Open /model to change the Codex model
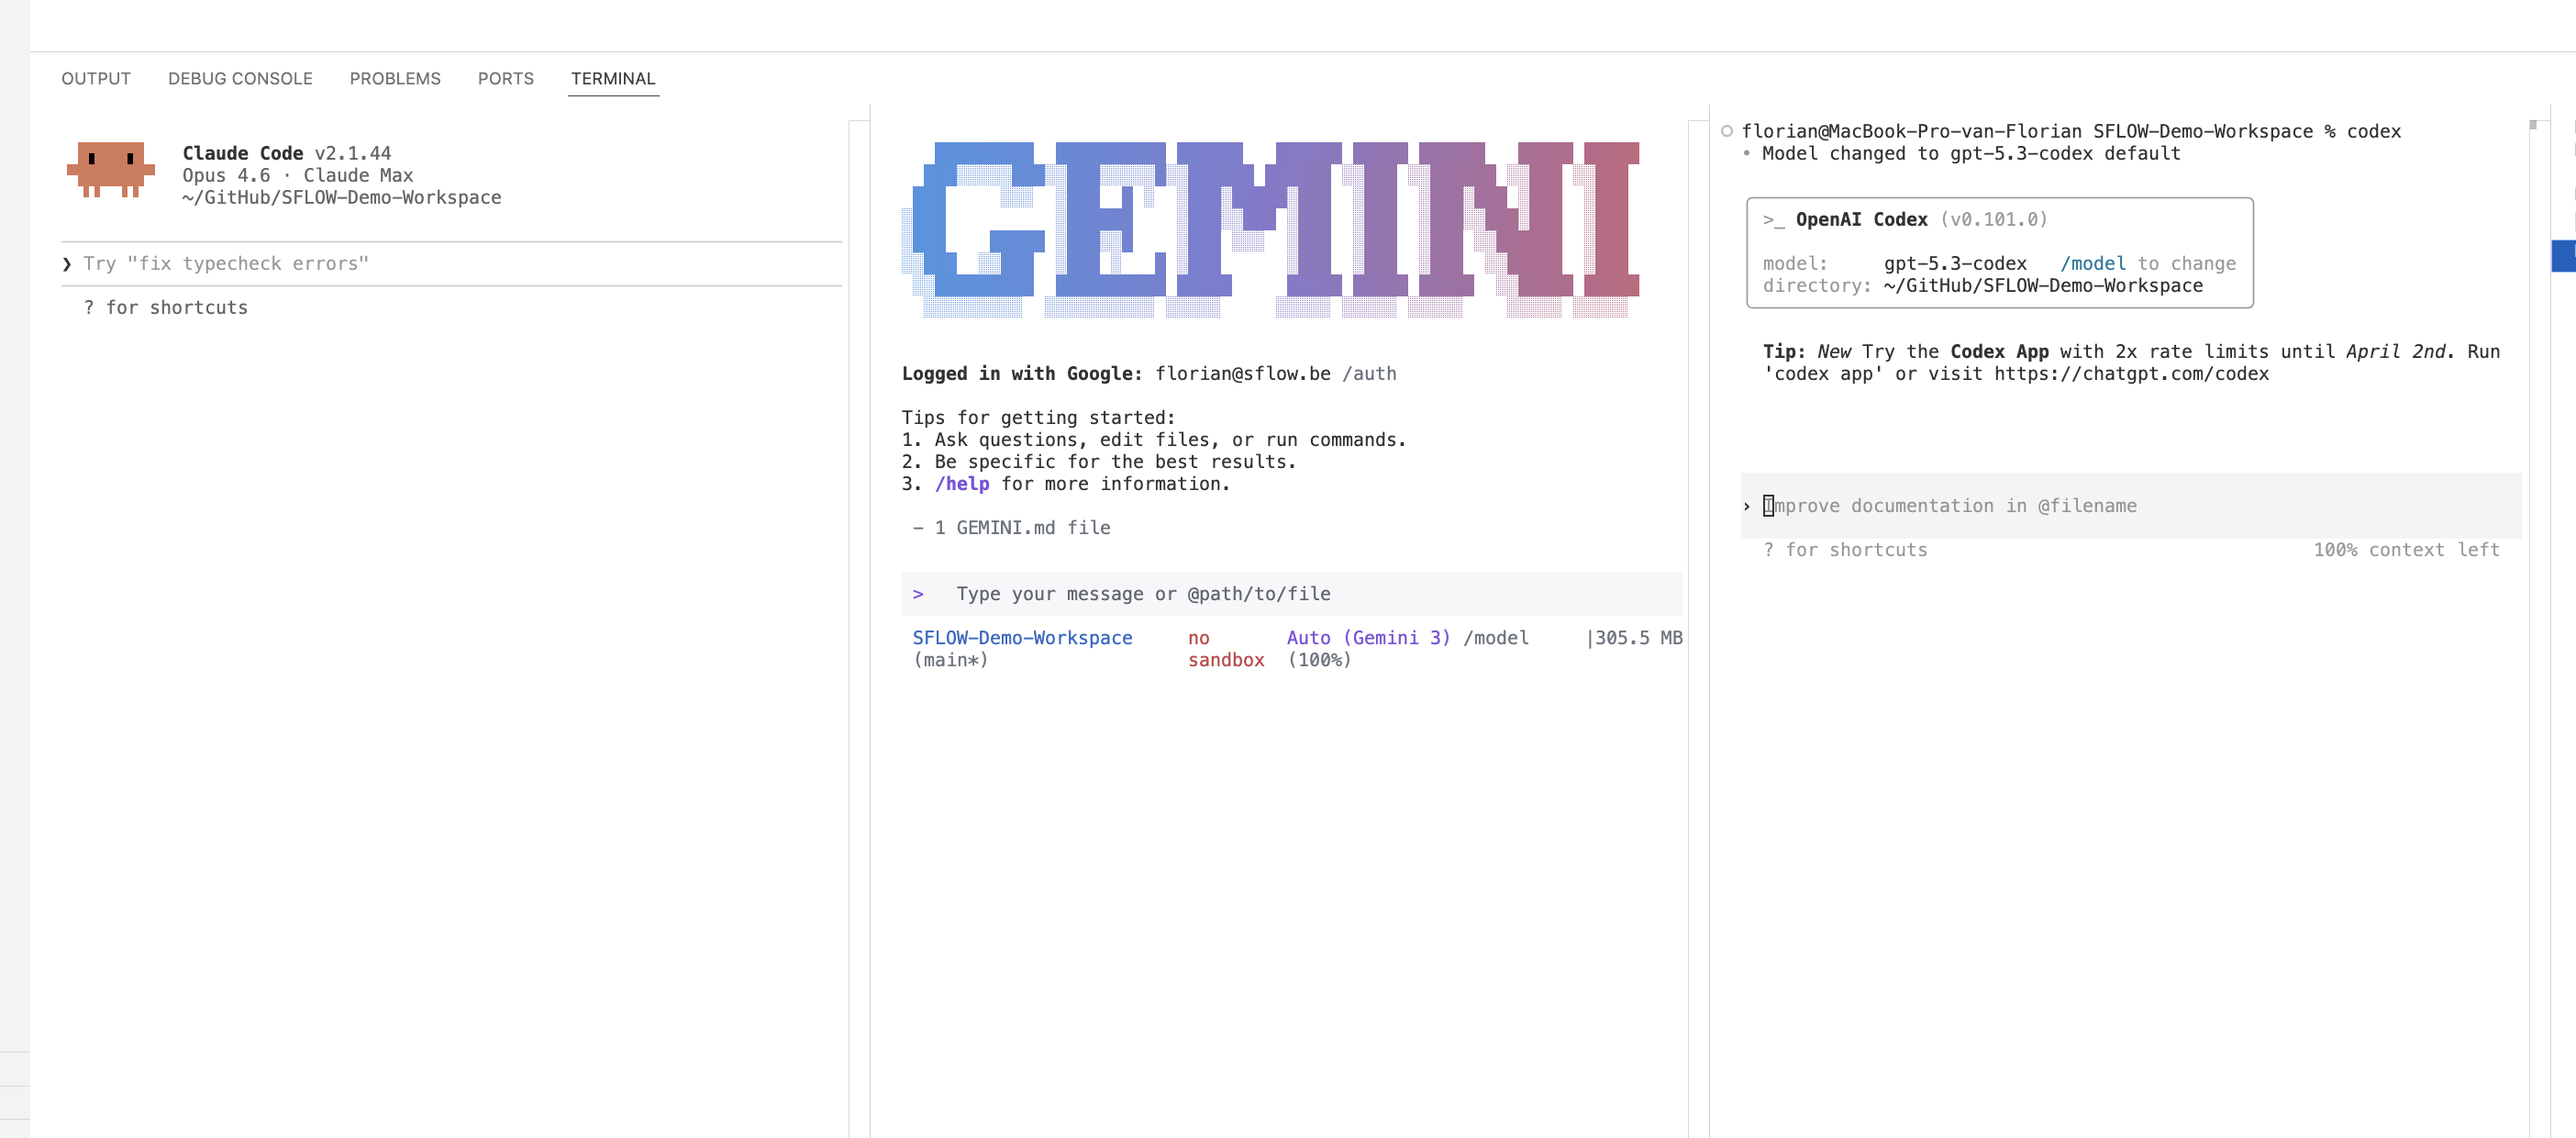The image size is (2576, 1138). pyautogui.click(x=2092, y=263)
